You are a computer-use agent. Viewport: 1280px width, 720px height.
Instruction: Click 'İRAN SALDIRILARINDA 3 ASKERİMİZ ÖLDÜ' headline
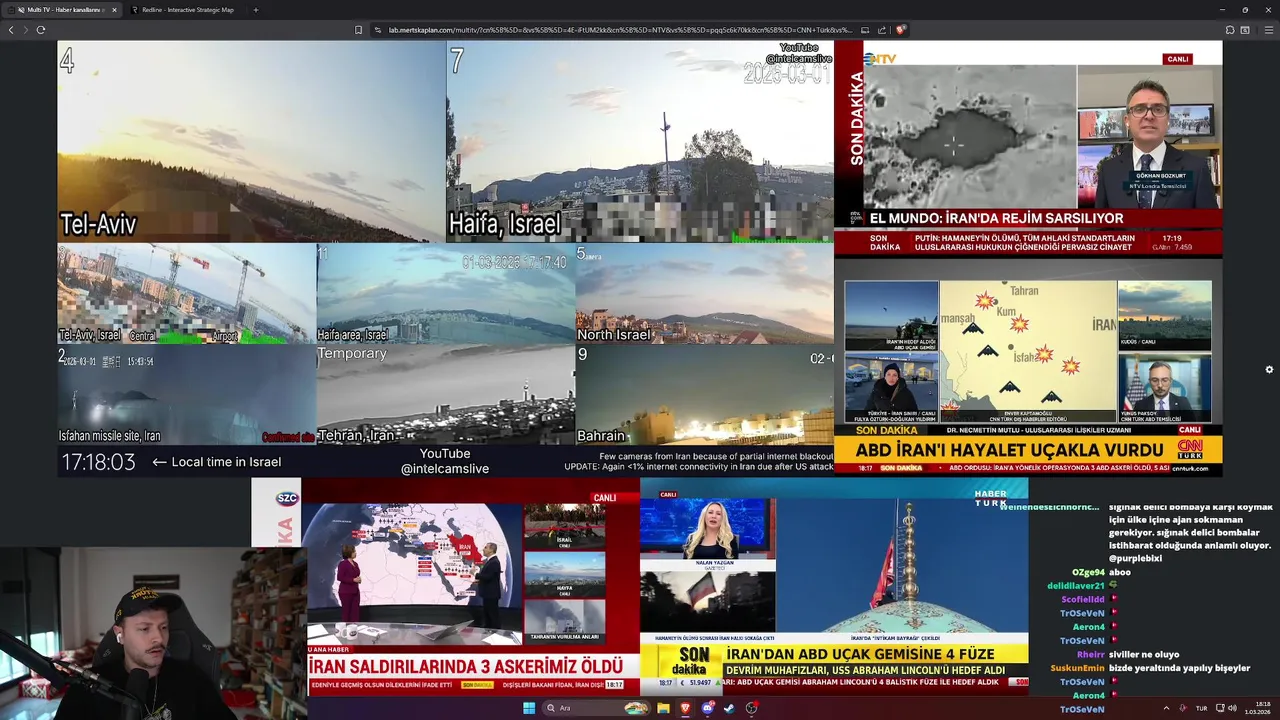[466, 666]
